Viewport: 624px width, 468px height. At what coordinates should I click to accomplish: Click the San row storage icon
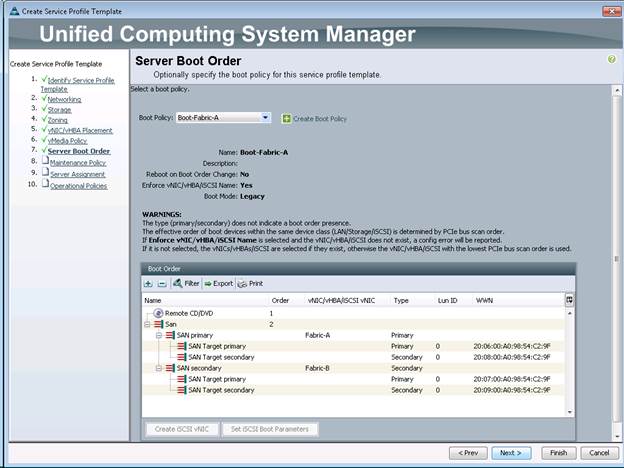click(158, 324)
